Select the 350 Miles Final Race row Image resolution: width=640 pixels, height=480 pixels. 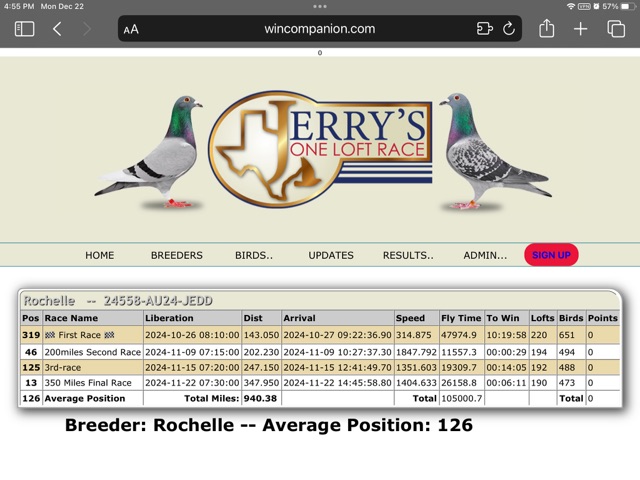[88, 383]
